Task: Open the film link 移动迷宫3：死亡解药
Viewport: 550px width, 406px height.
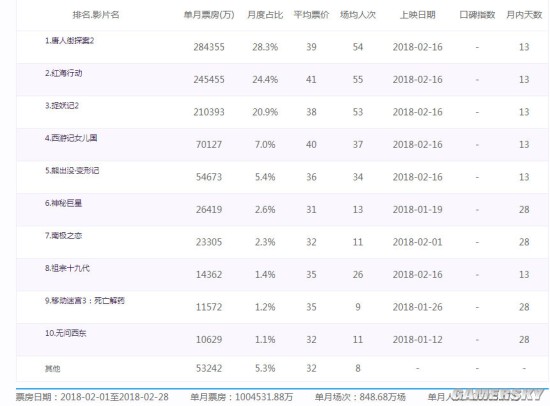Action: (88, 300)
